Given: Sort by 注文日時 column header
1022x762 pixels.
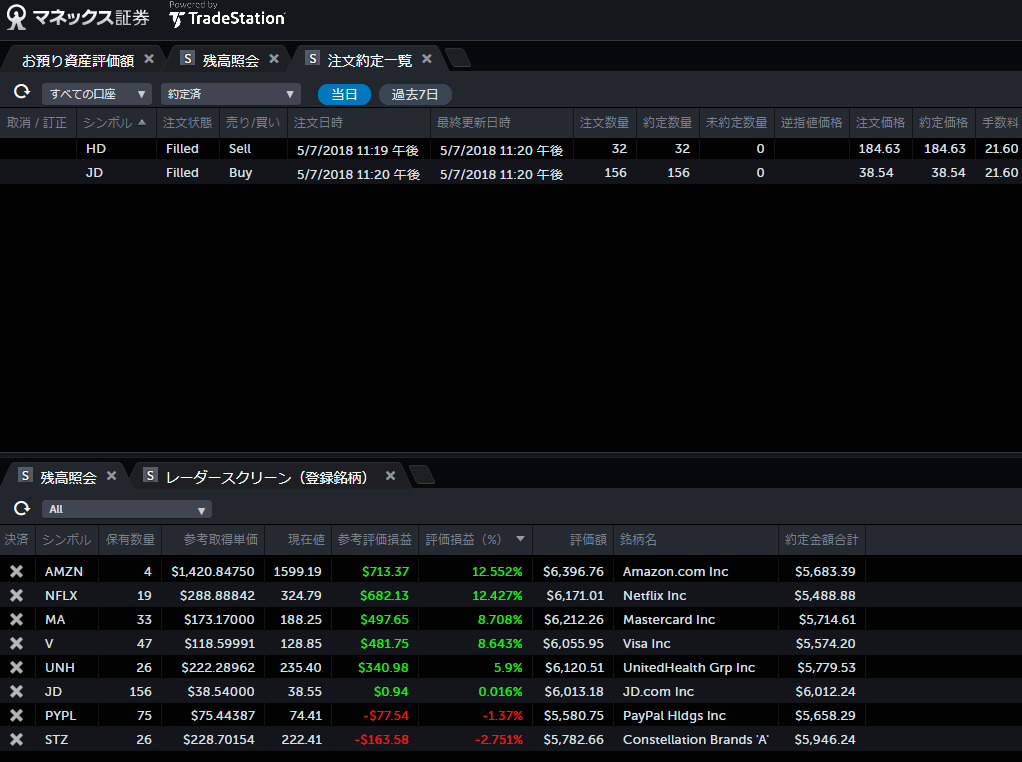Looking at the screenshot, I should (358, 123).
